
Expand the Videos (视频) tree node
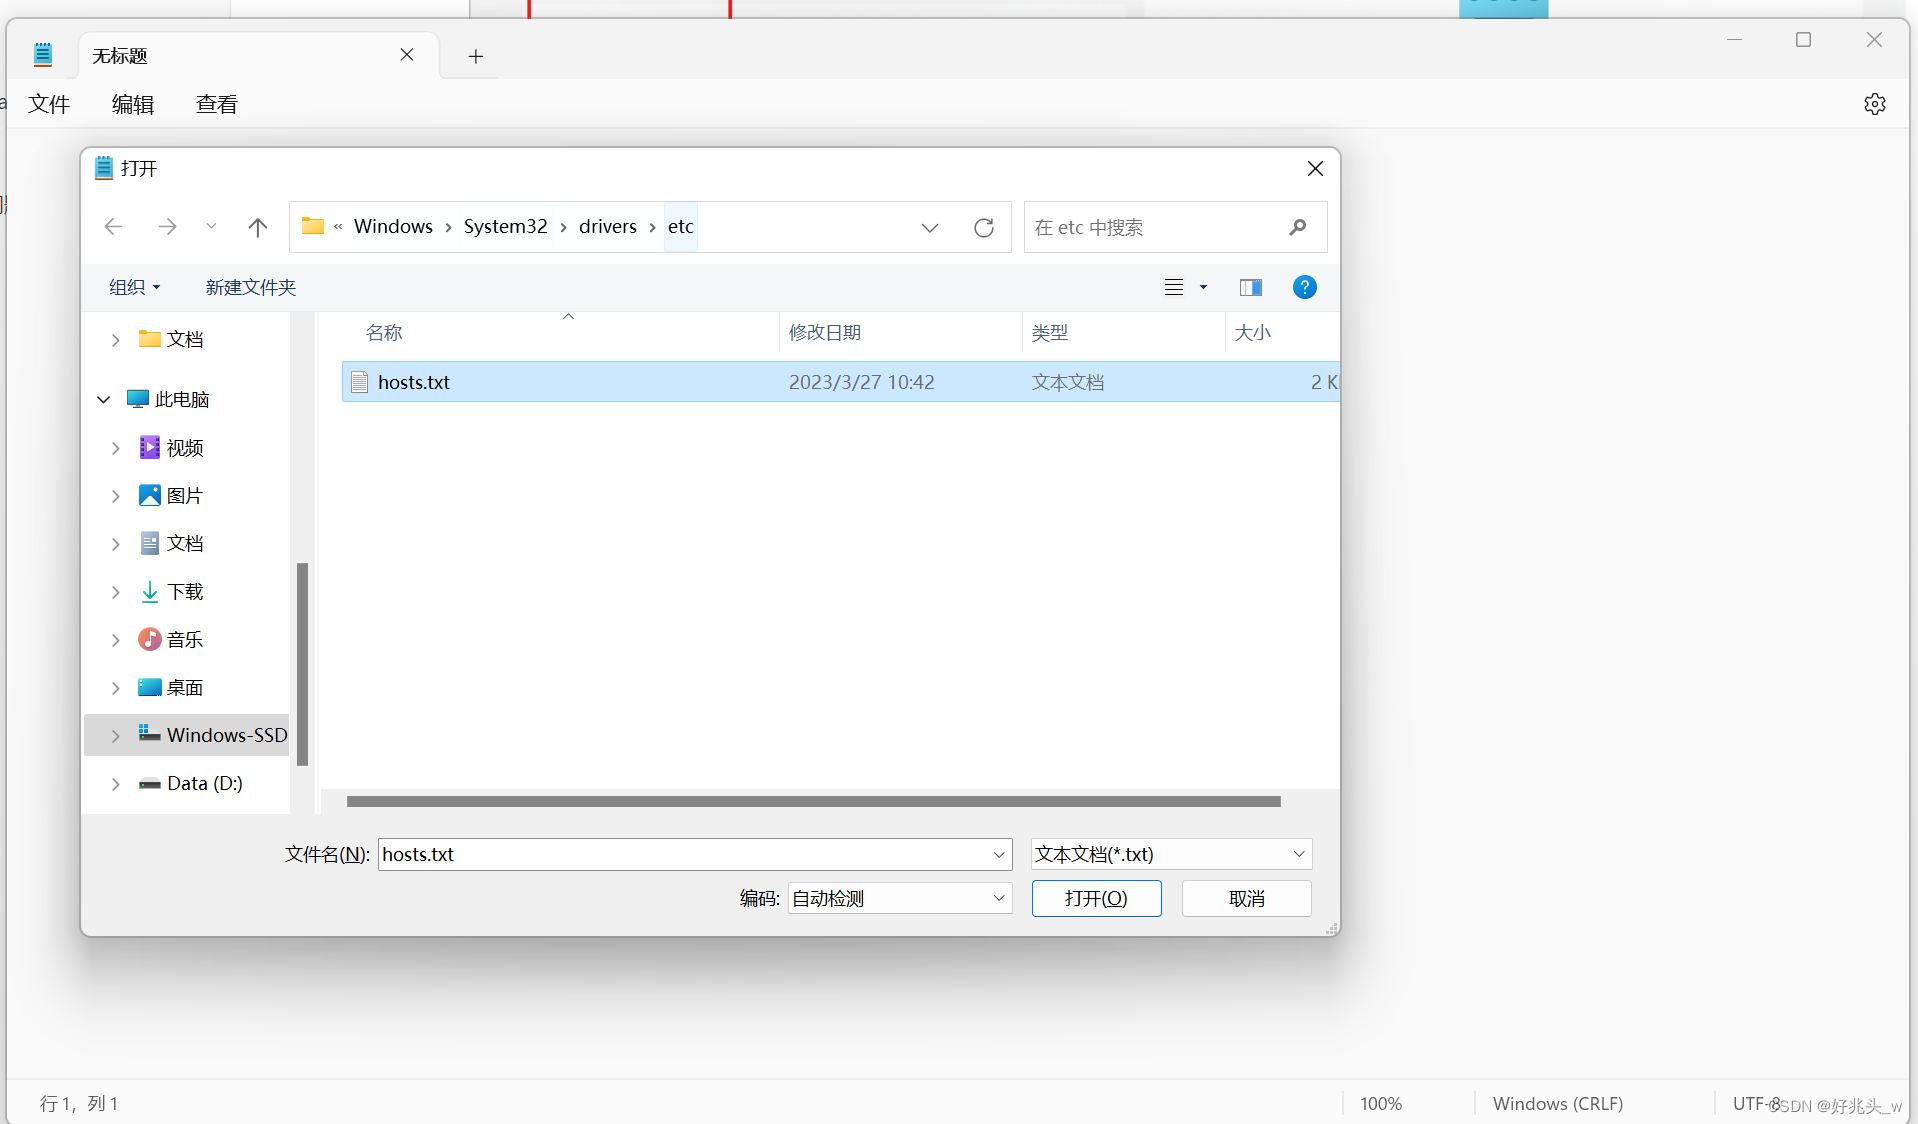(116, 448)
